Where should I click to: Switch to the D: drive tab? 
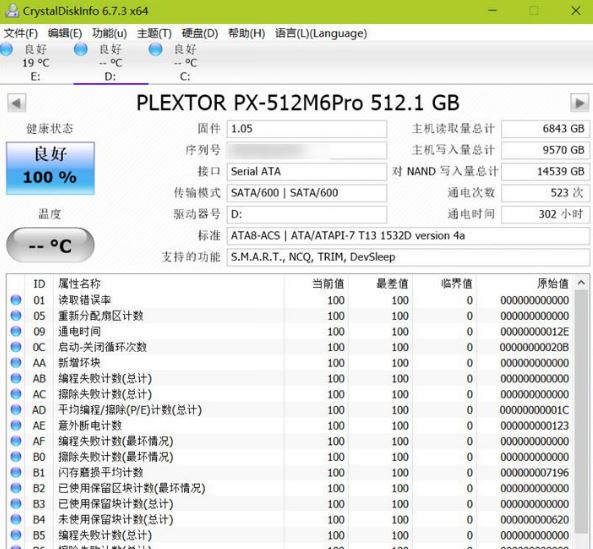click(x=110, y=62)
